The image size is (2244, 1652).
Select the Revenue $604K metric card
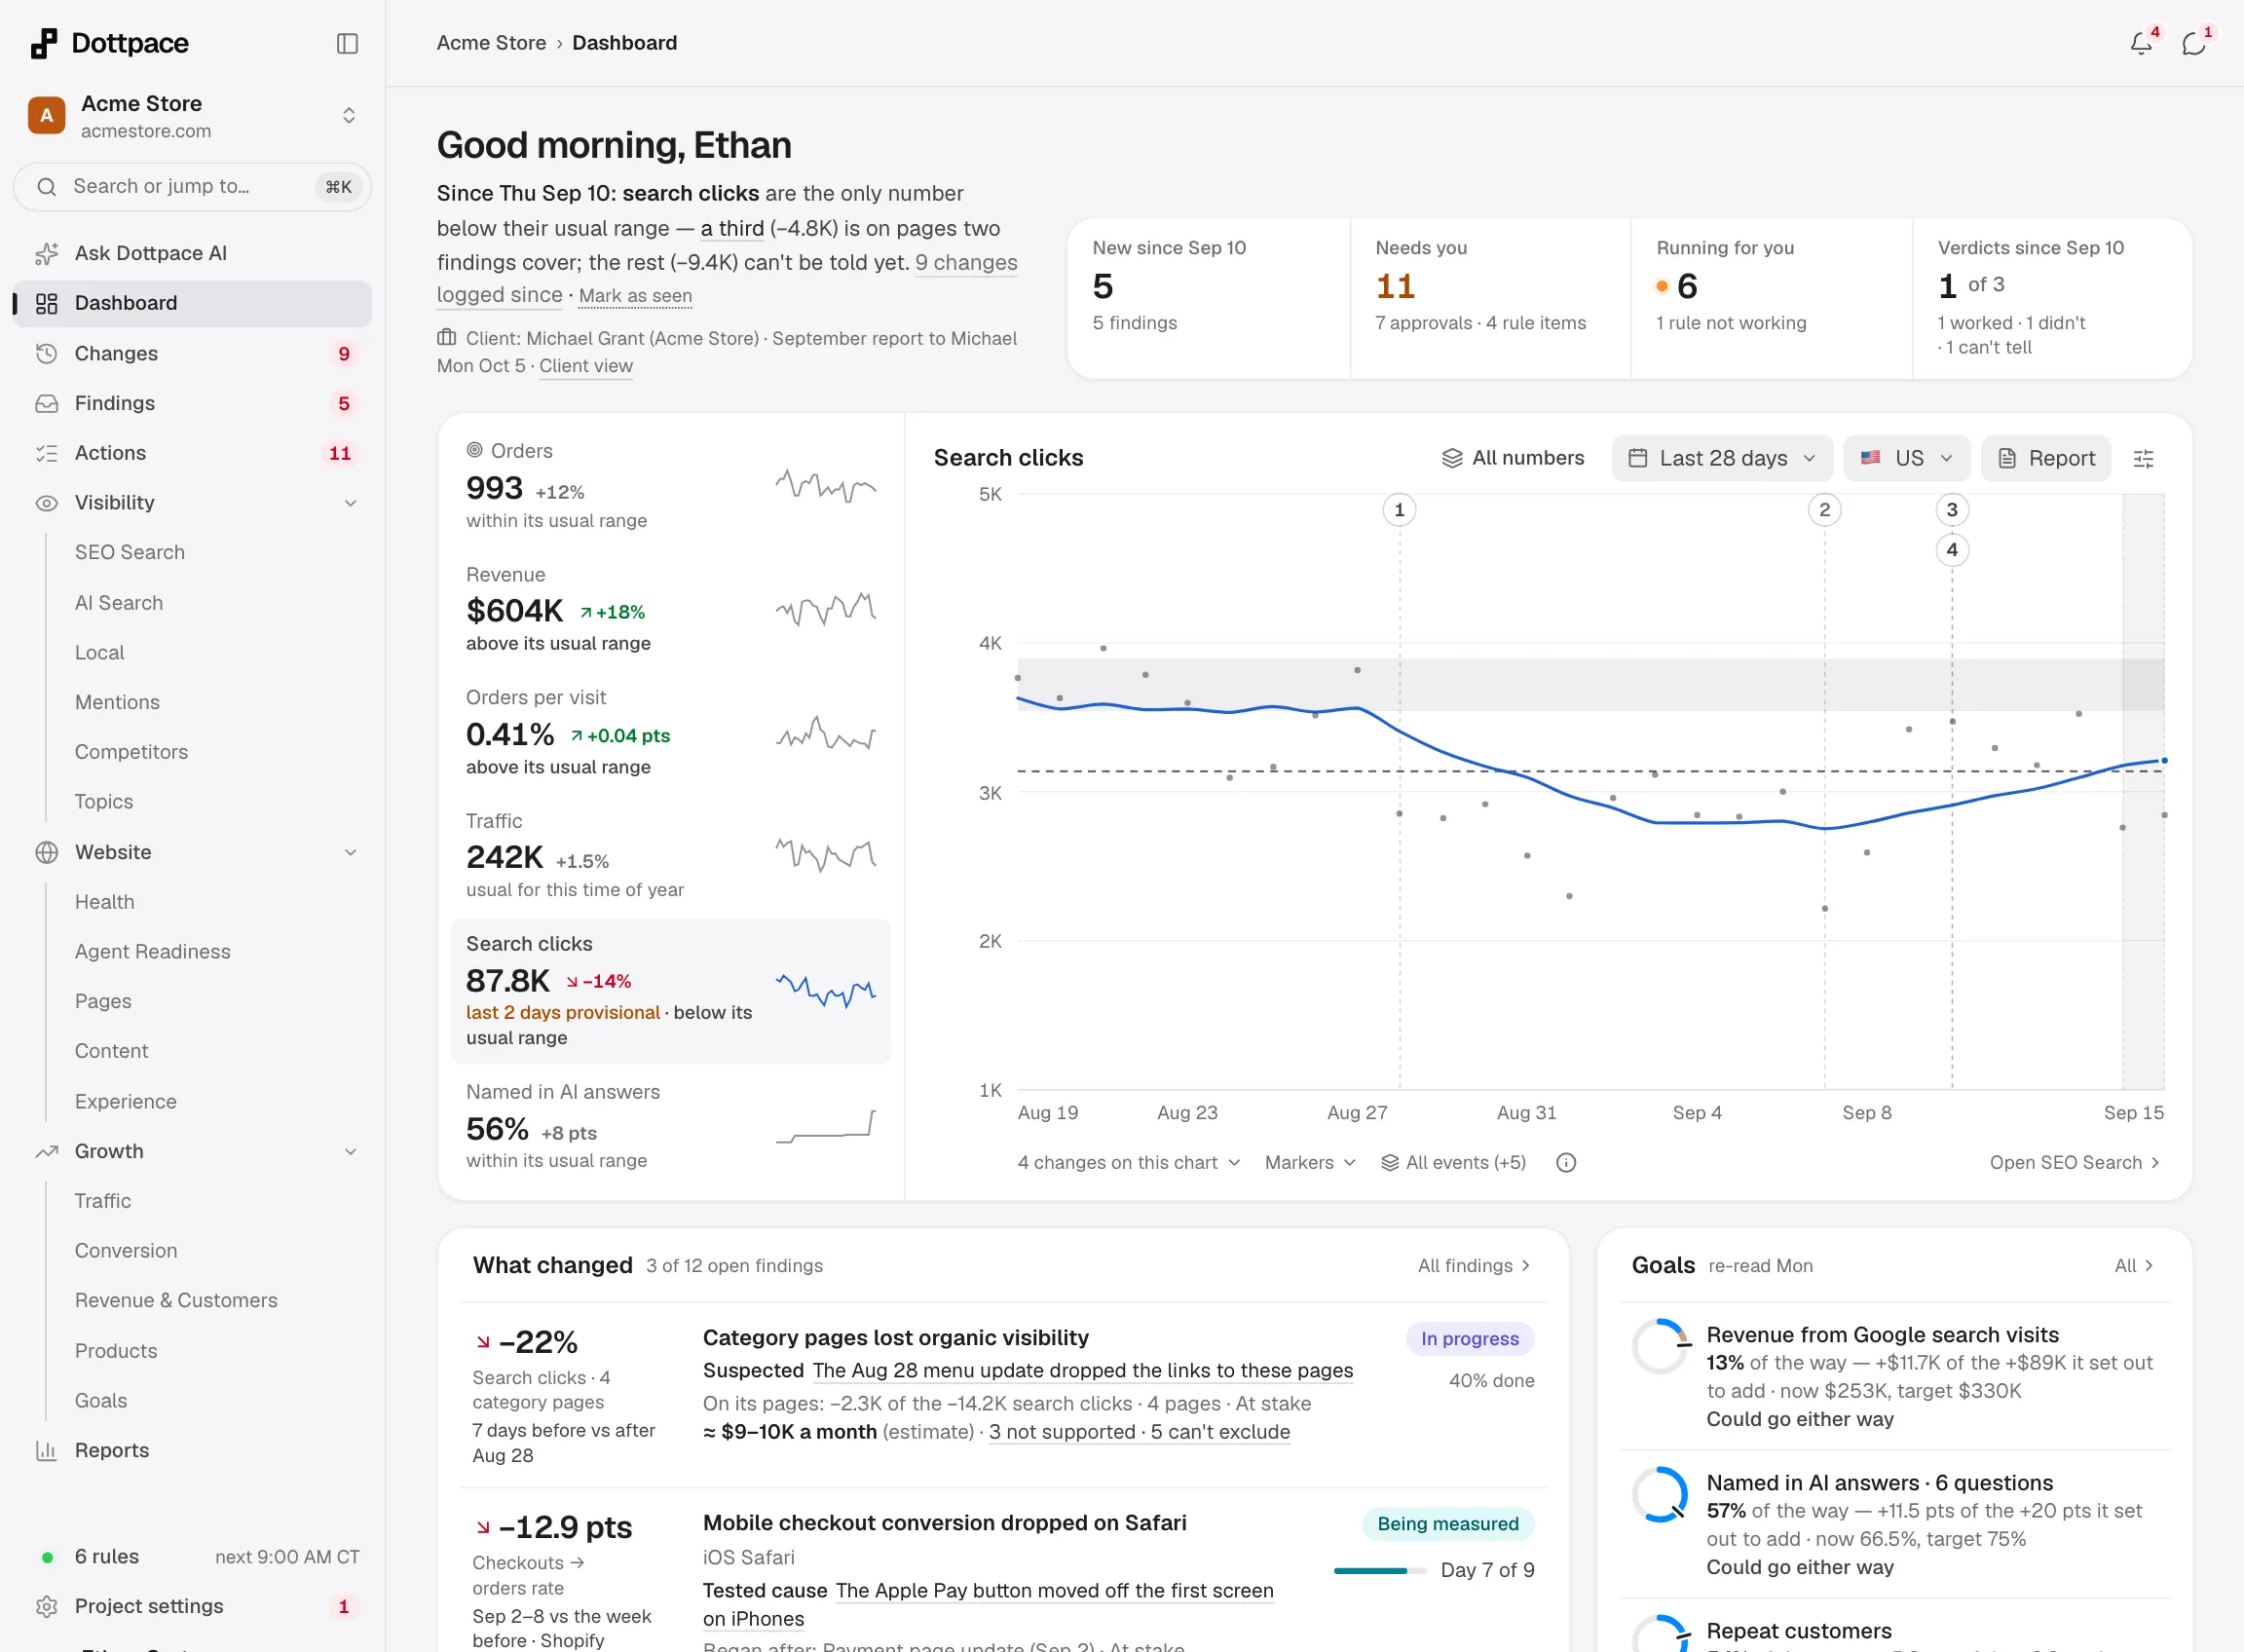pyautogui.click(x=671, y=609)
